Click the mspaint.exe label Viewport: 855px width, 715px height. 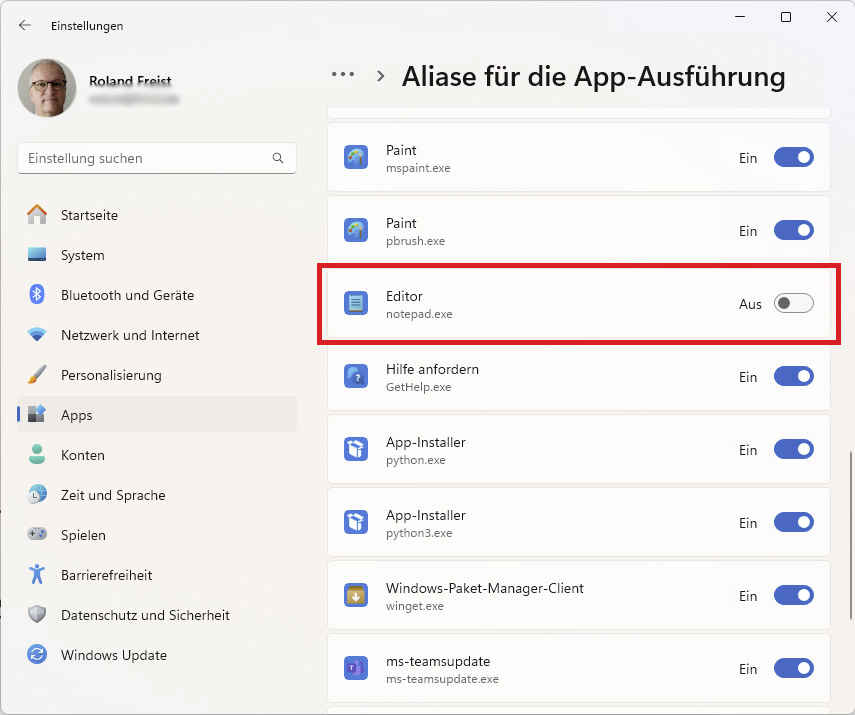coord(418,168)
